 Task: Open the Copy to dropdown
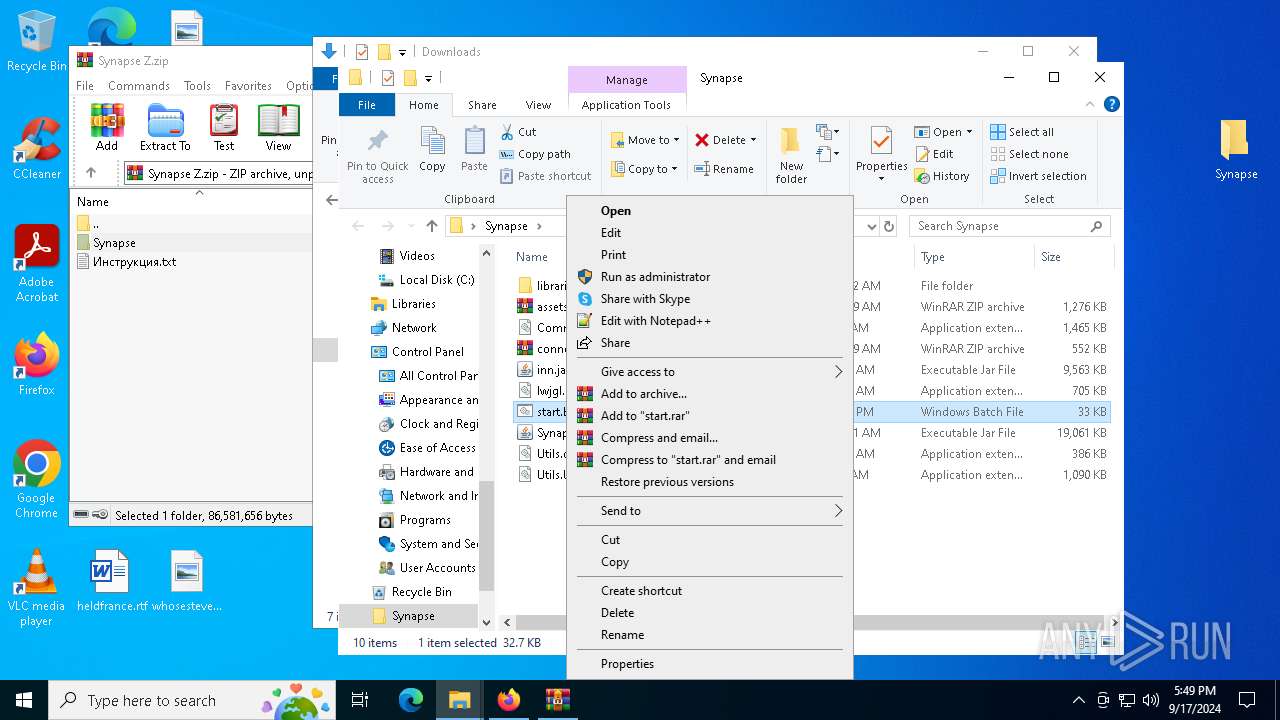(645, 169)
